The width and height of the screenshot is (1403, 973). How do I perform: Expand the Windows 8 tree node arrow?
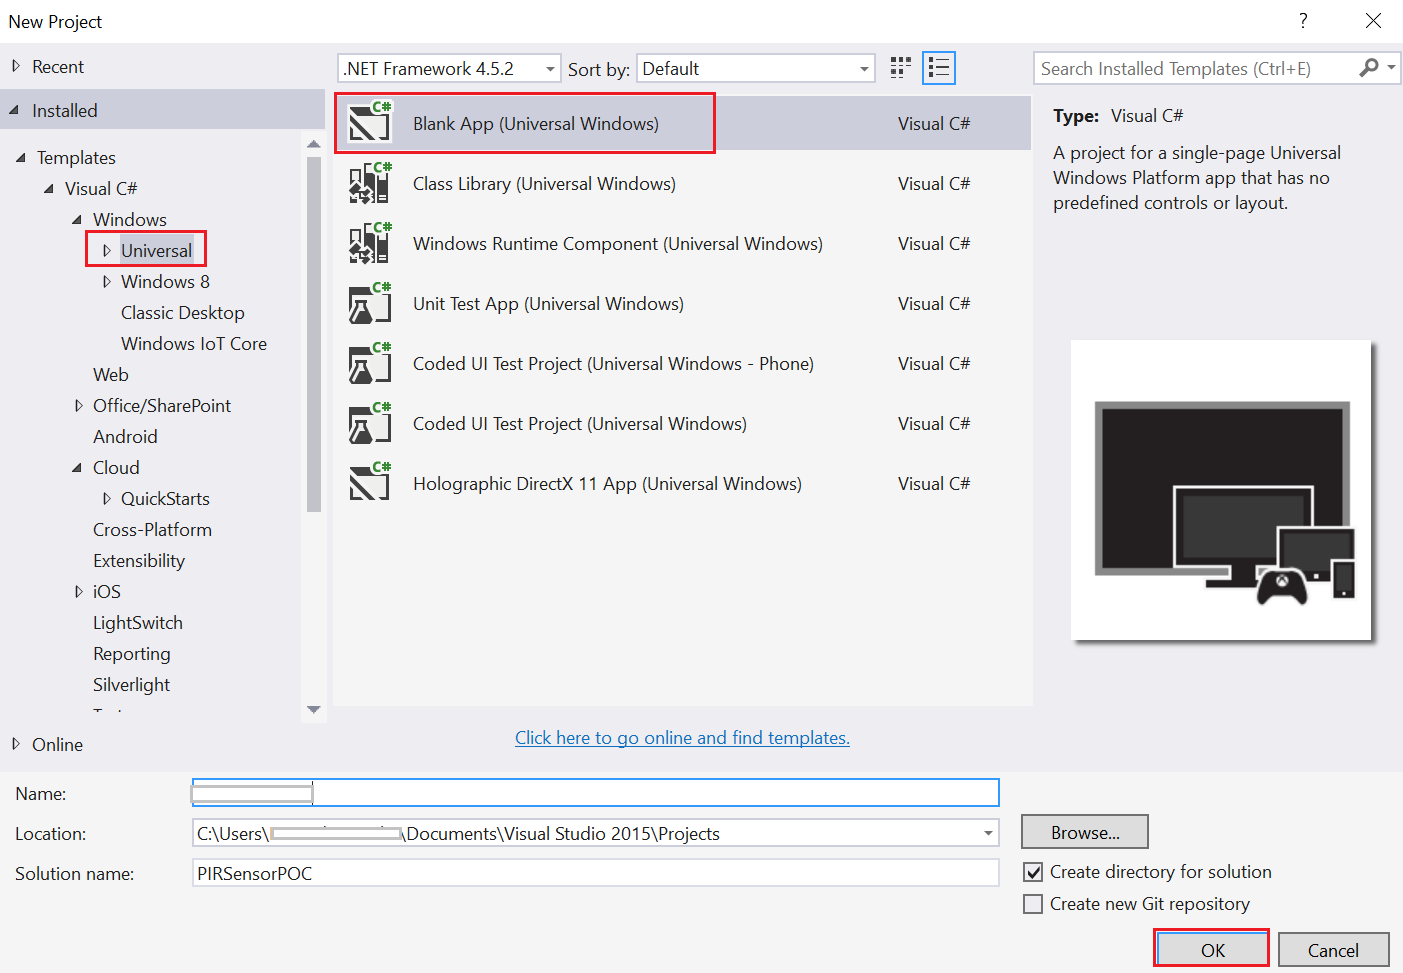tap(107, 281)
